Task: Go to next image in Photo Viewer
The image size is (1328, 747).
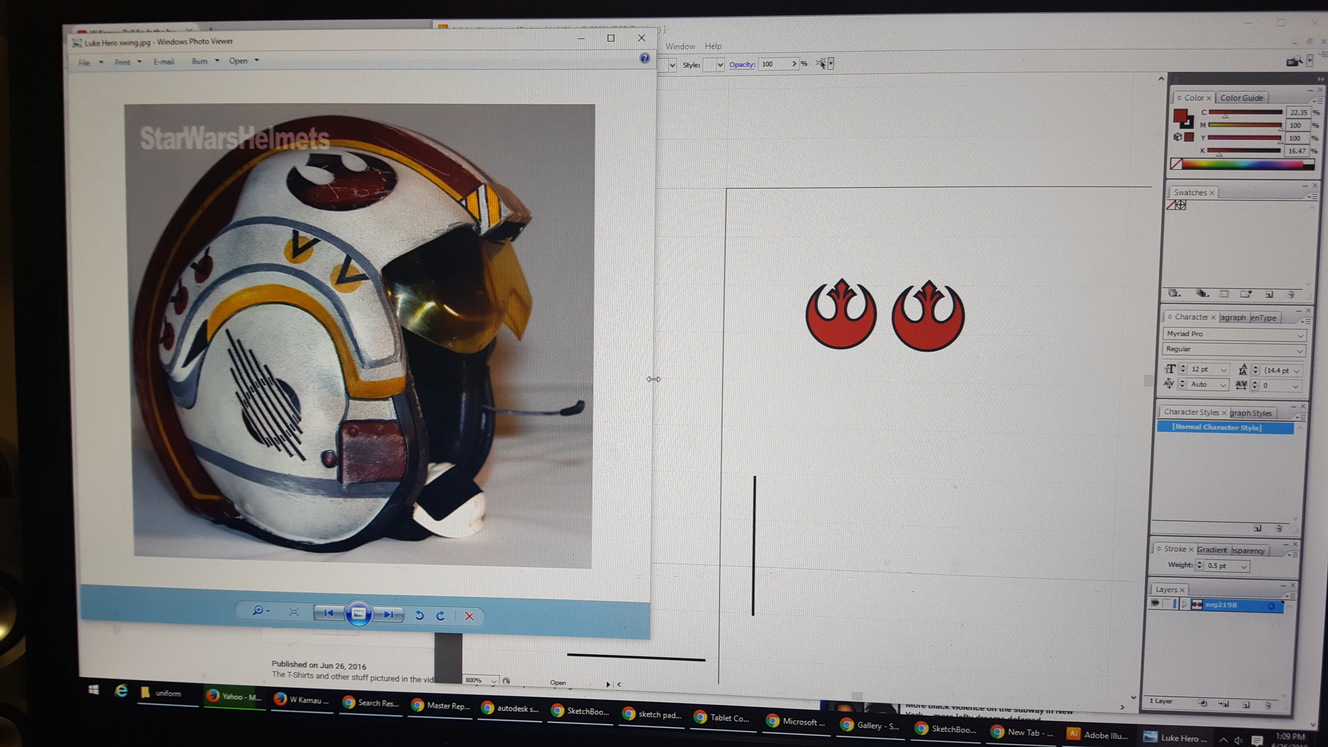Action: [388, 615]
